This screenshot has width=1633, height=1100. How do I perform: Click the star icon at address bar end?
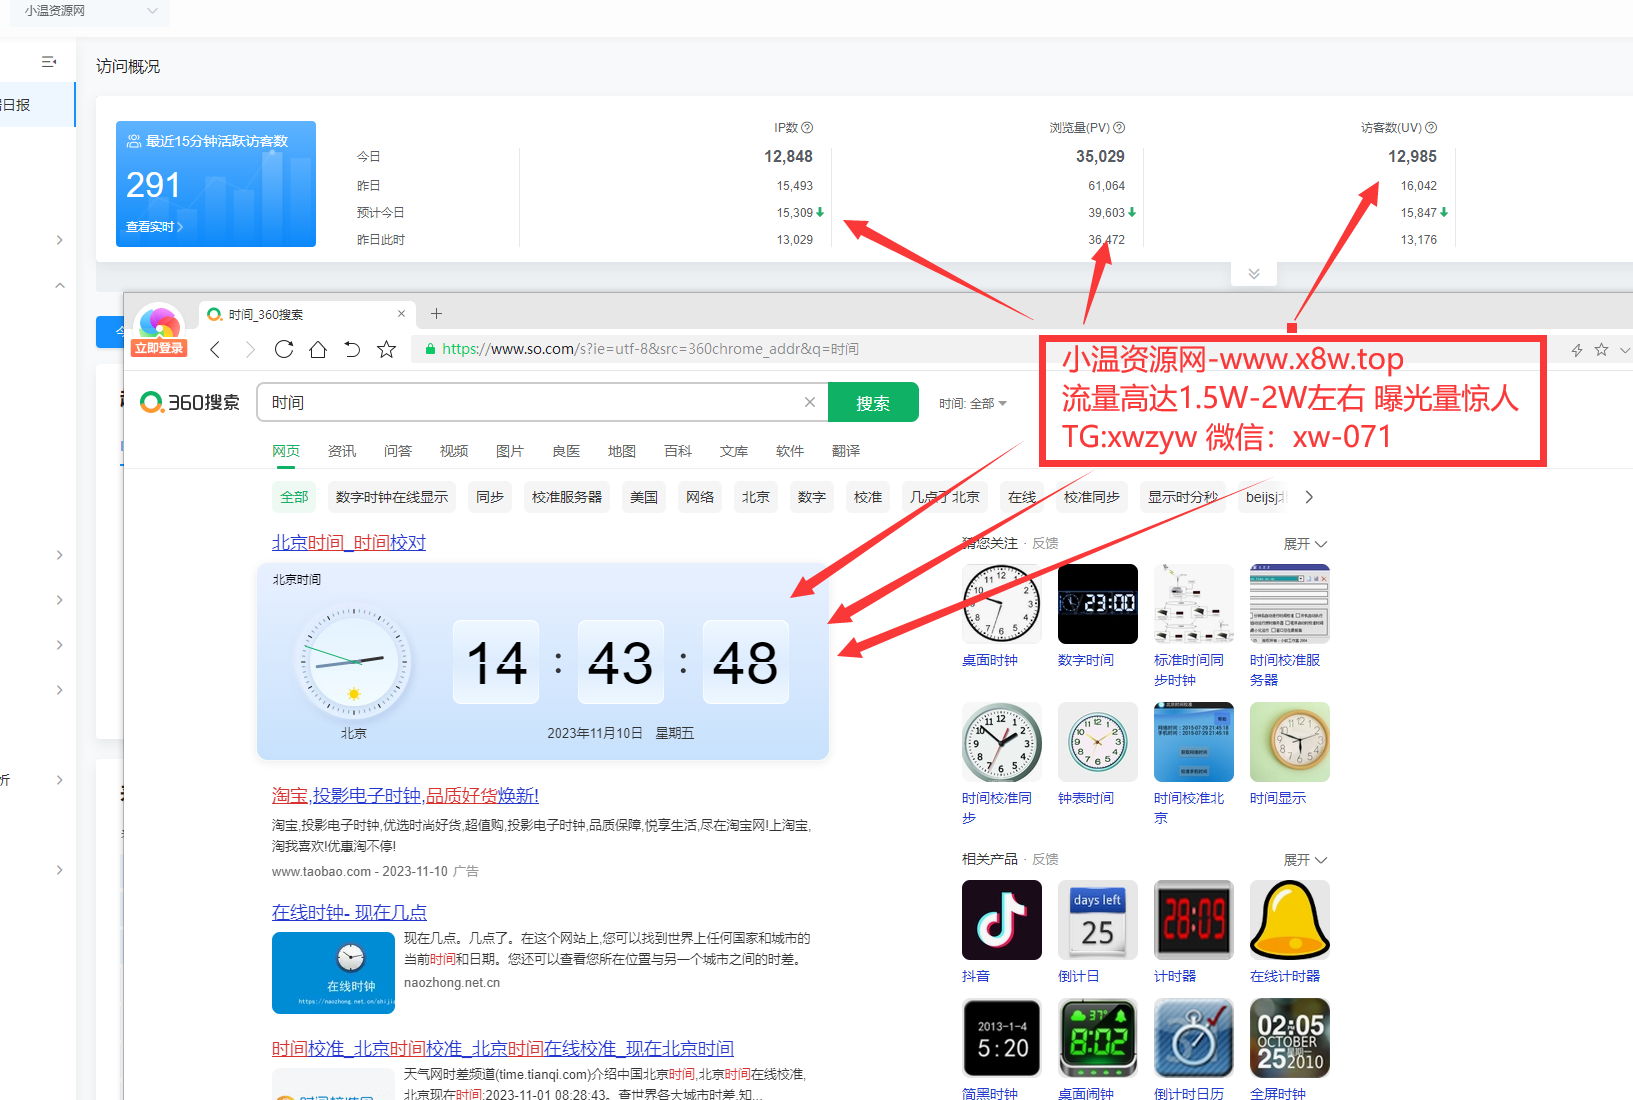[x=1601, y=350]
